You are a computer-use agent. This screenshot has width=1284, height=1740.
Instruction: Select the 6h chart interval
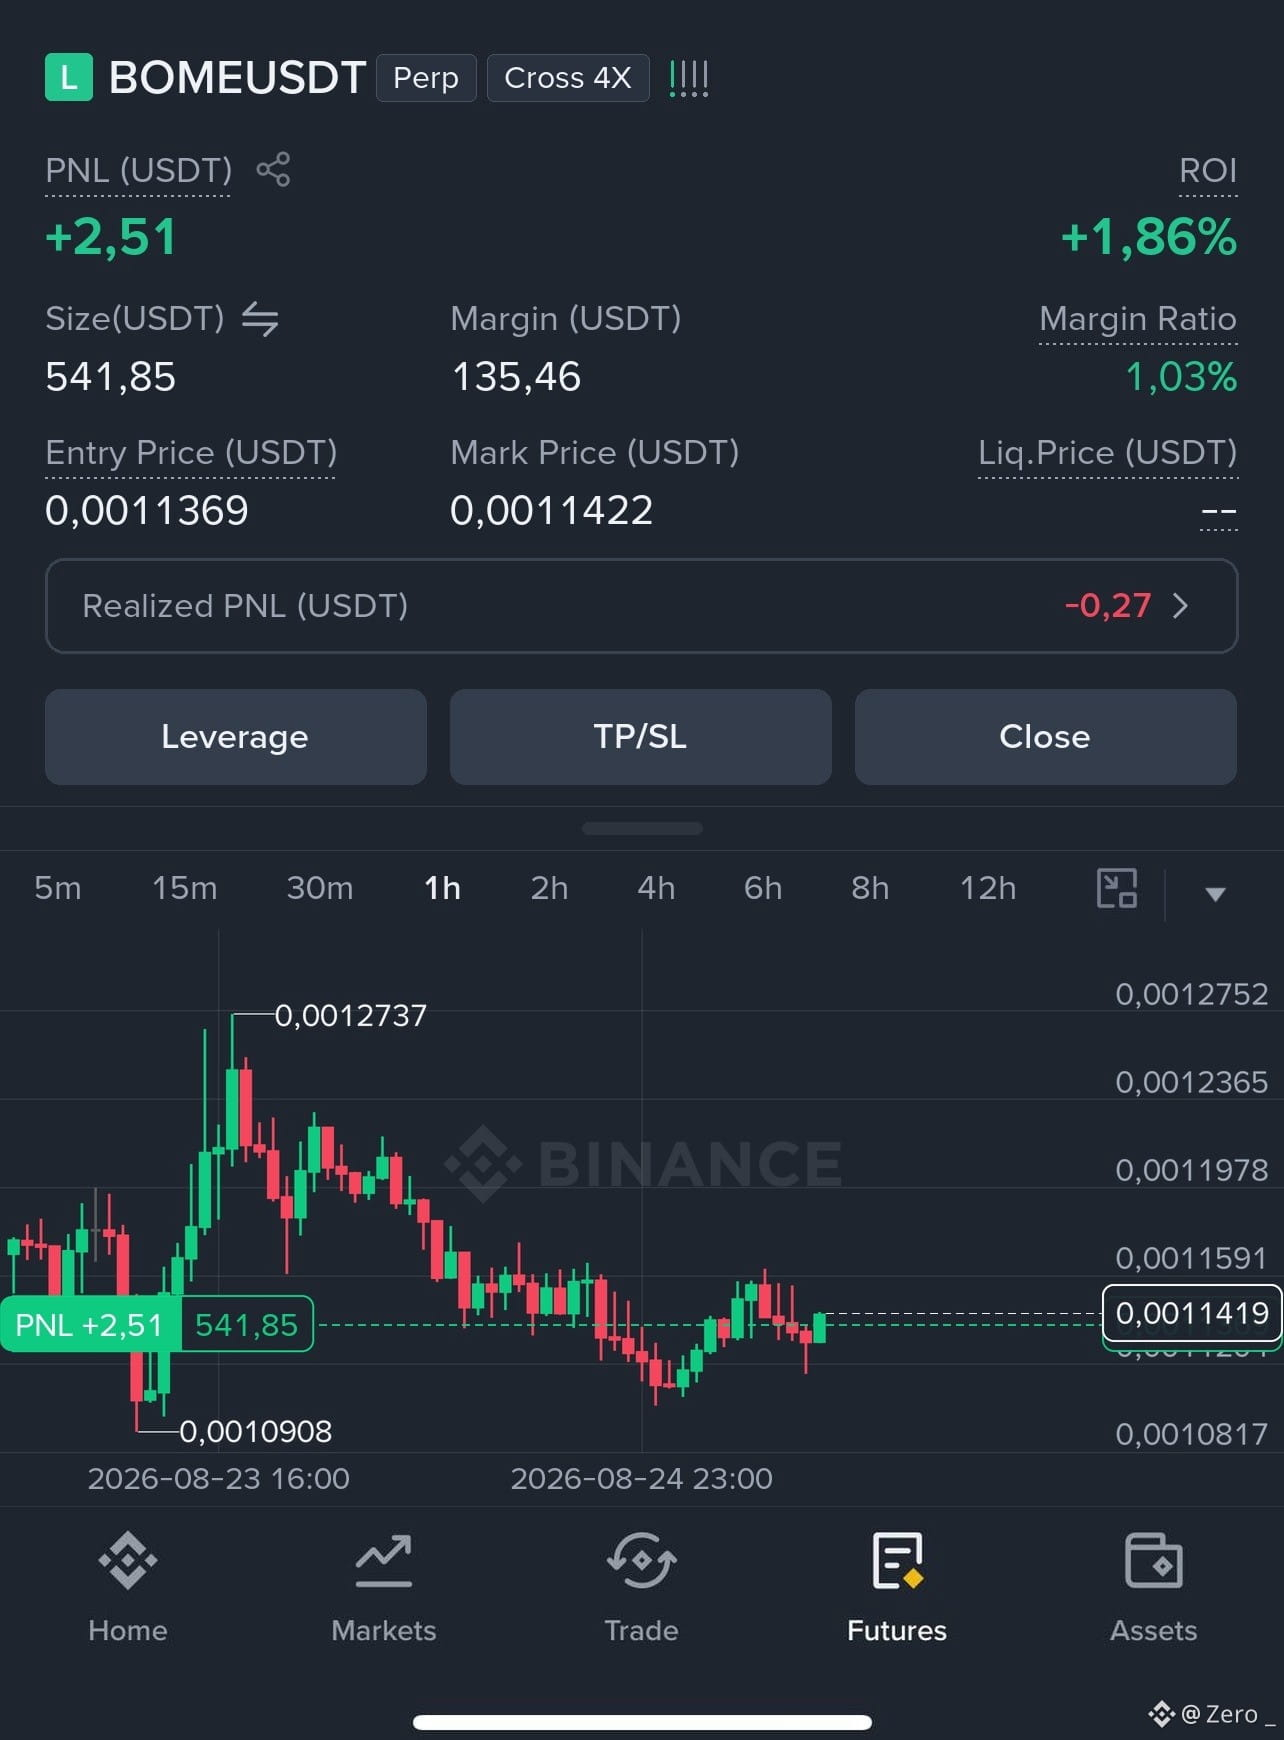pyautogui.click(x=763, y=888)
